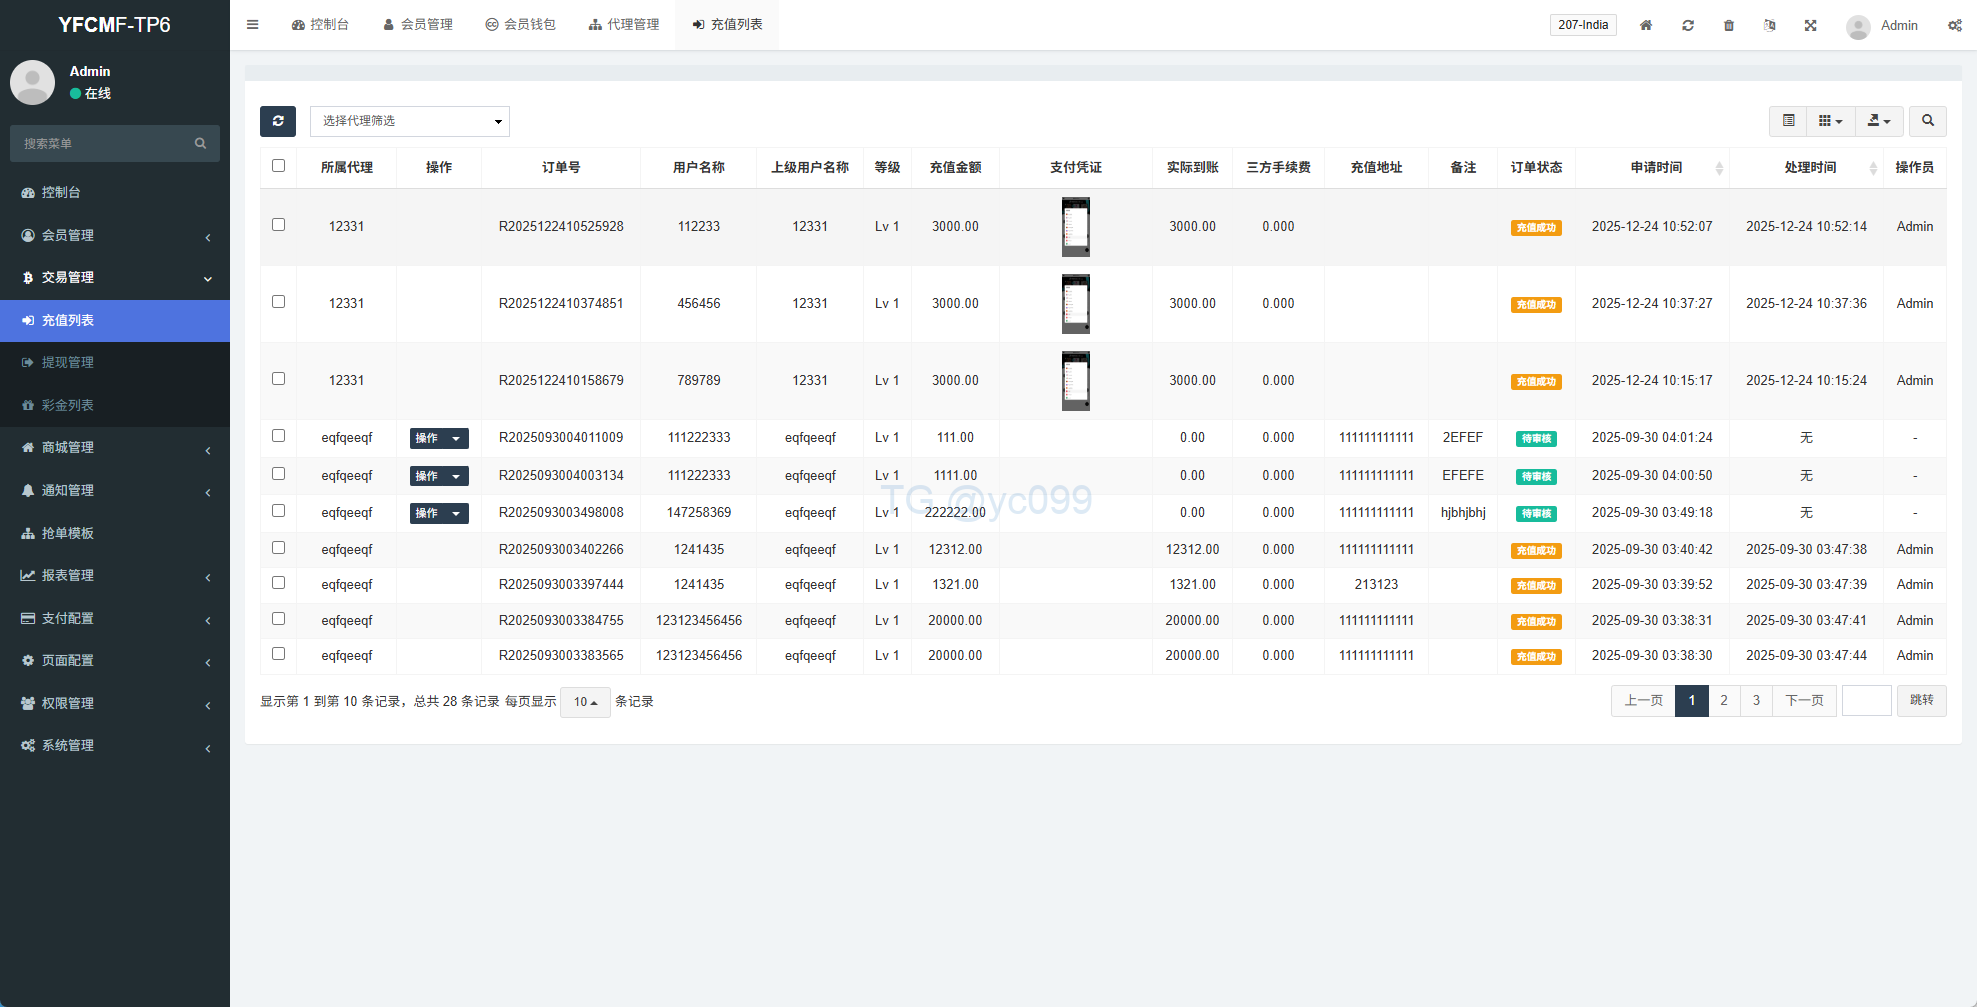
Task: Switch to the 会员钱包 tab
Action: pos(520,25)
